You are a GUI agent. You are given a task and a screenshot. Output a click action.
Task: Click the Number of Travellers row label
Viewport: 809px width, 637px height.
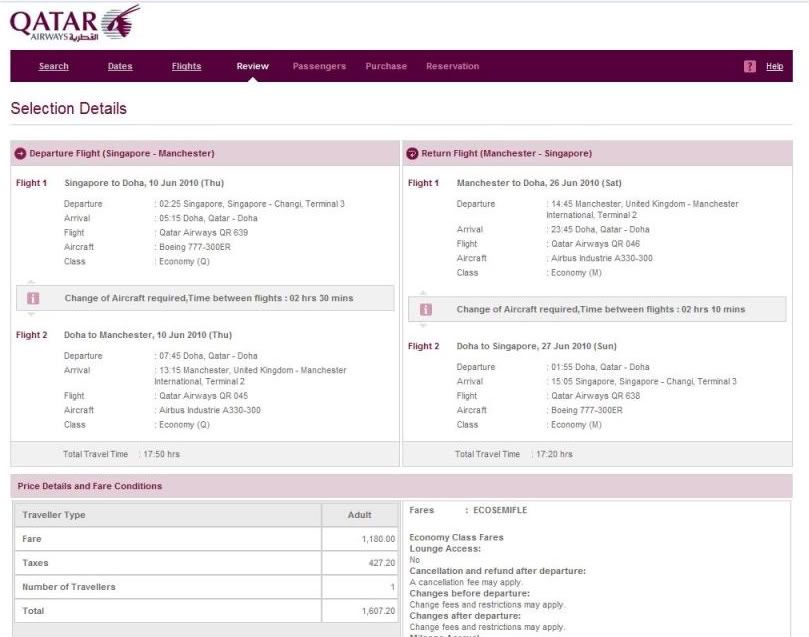(69, 587)
